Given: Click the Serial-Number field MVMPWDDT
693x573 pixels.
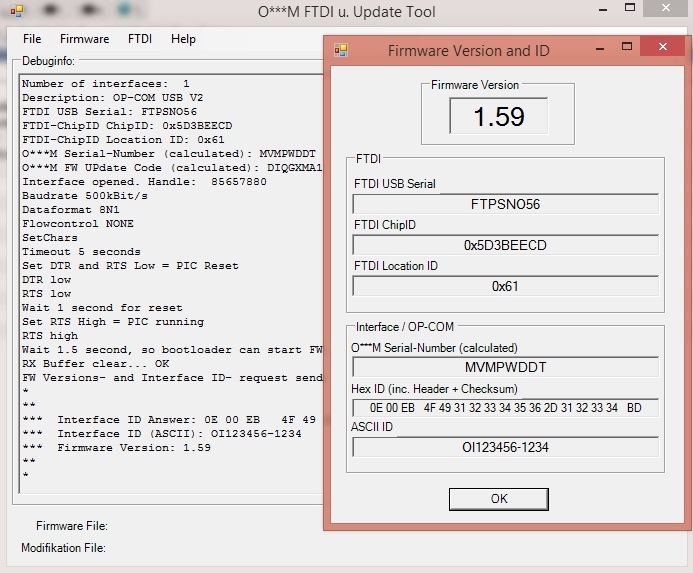Looking at the screenshot, I should click(x=505, y=367).
